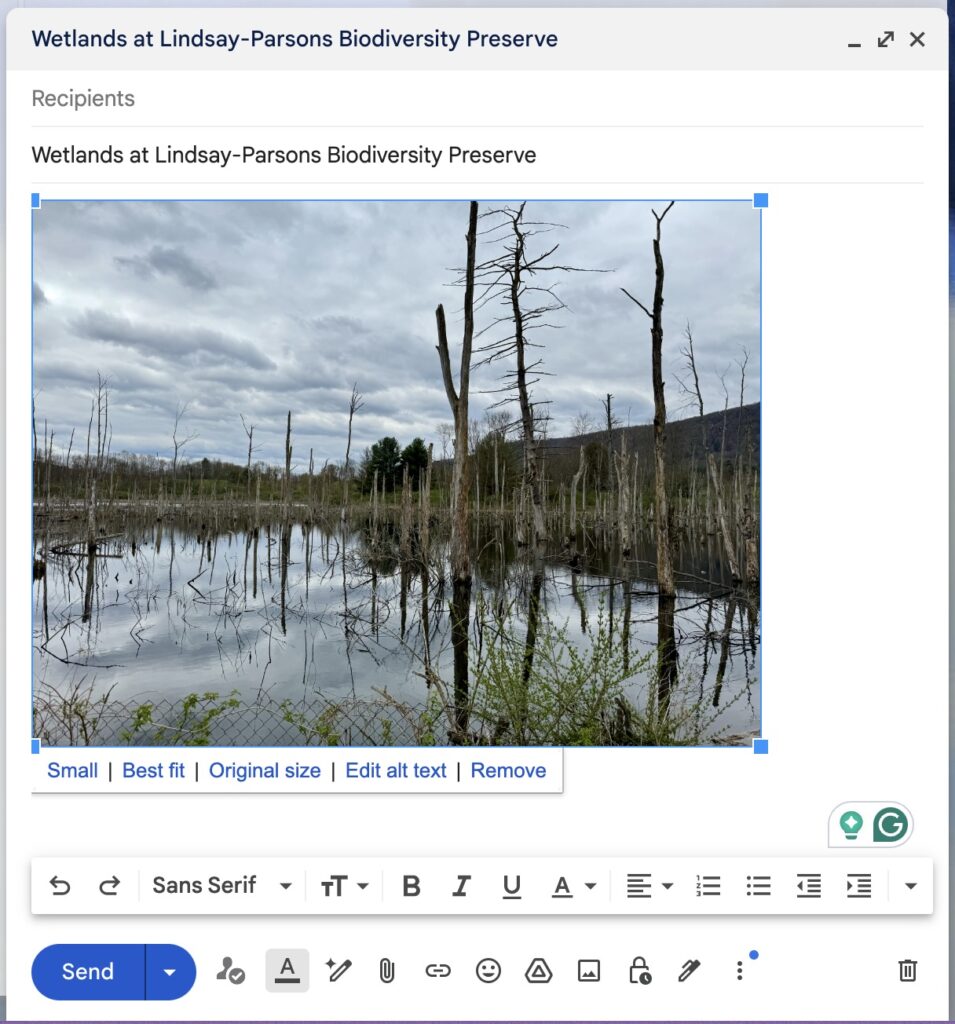Toggle confidential mode lock icon
This screenshot has height=1024, width=955.
639,971
